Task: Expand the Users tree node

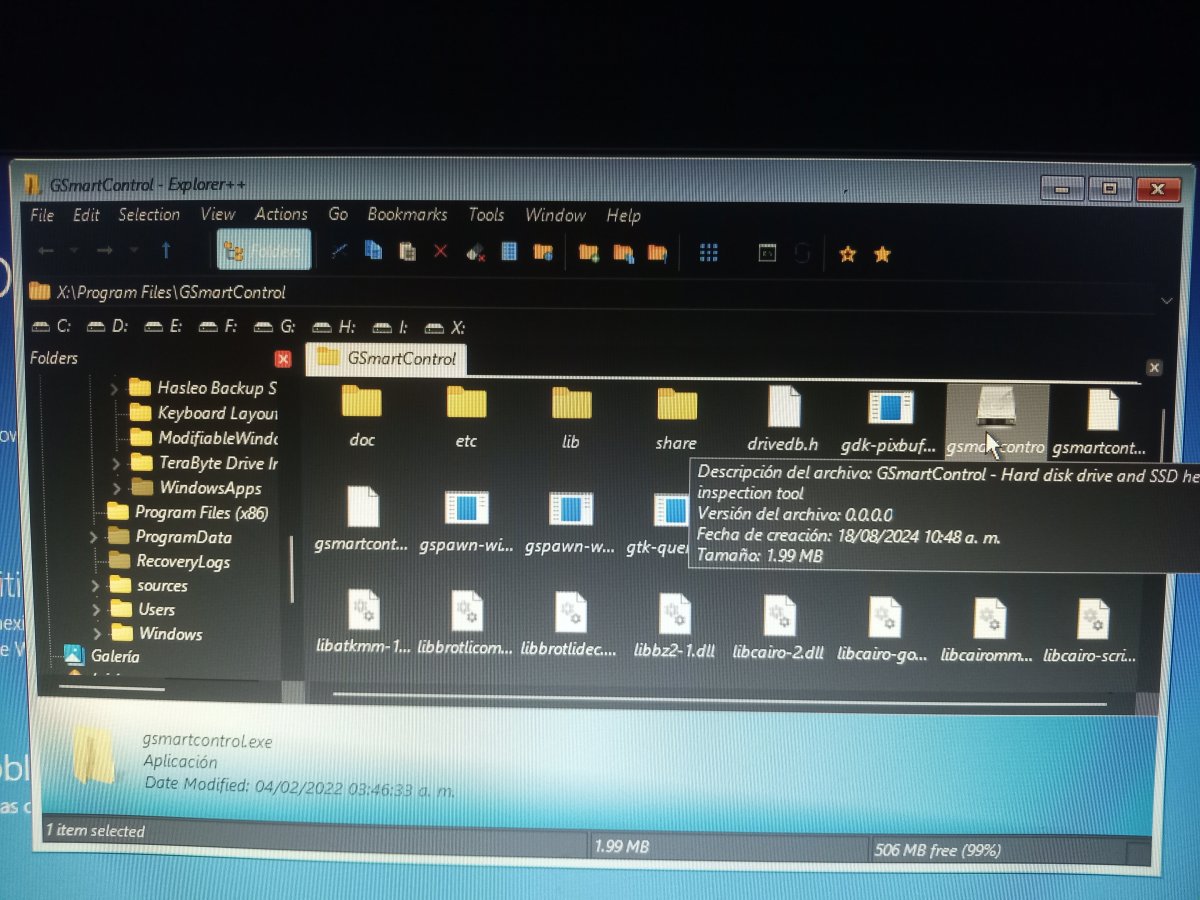Action: (96, 609)
